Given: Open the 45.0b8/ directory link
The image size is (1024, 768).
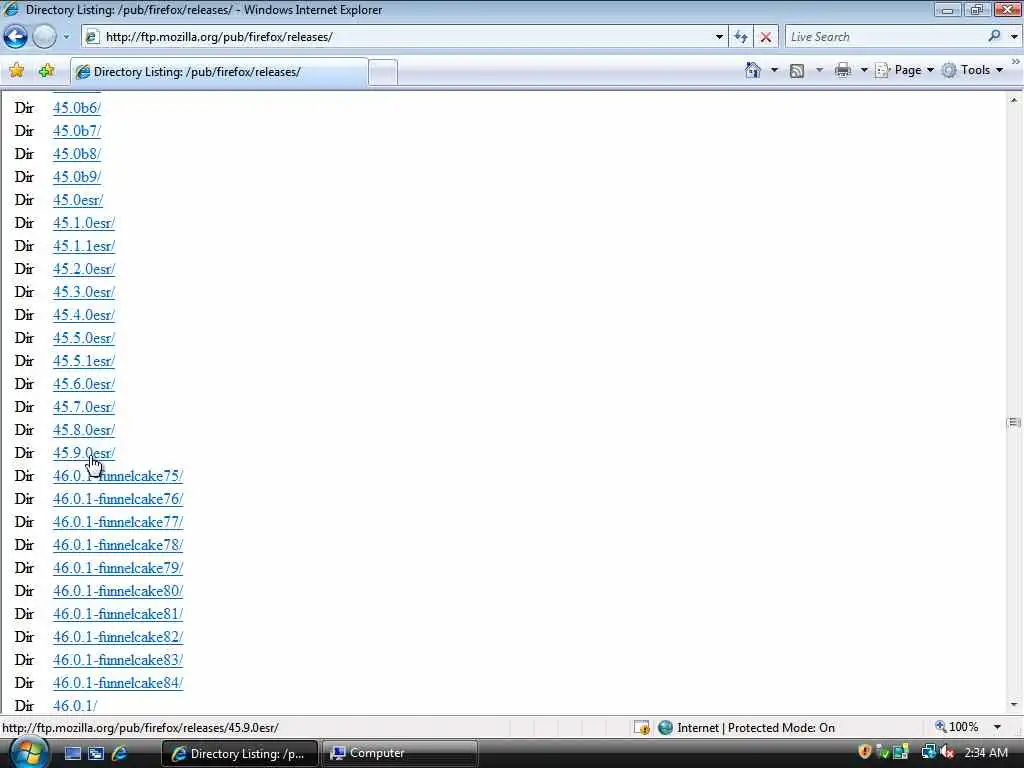Looking at the screenshot, I should pyautogui.click(x=76, y=153).
